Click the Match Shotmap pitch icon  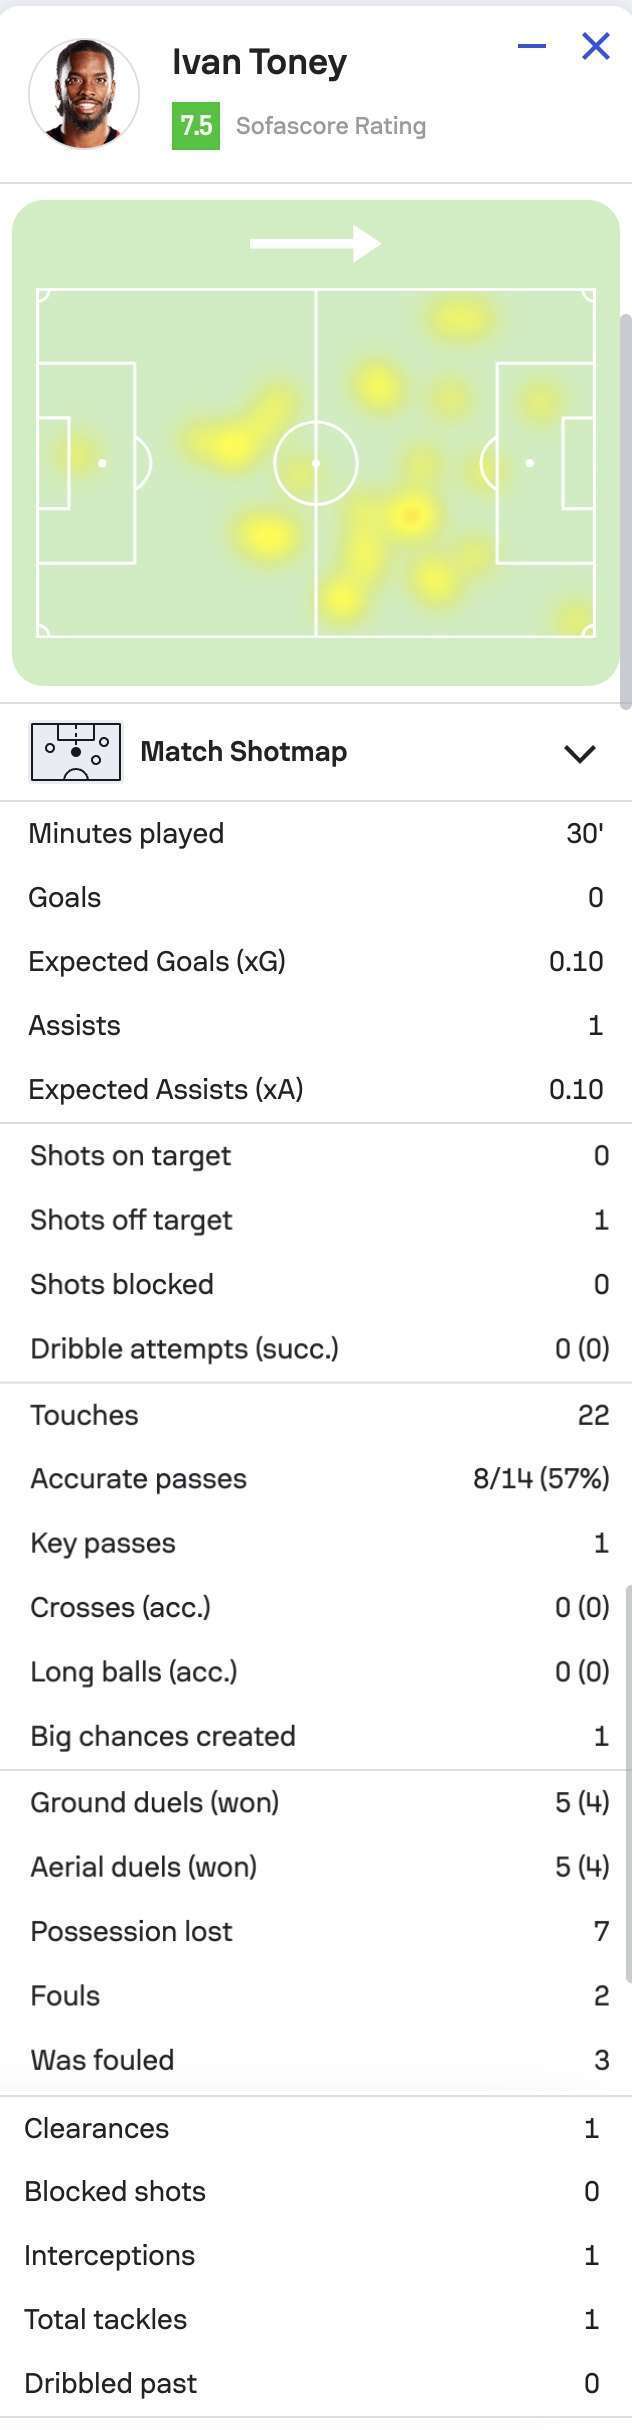tap(76, 752)
